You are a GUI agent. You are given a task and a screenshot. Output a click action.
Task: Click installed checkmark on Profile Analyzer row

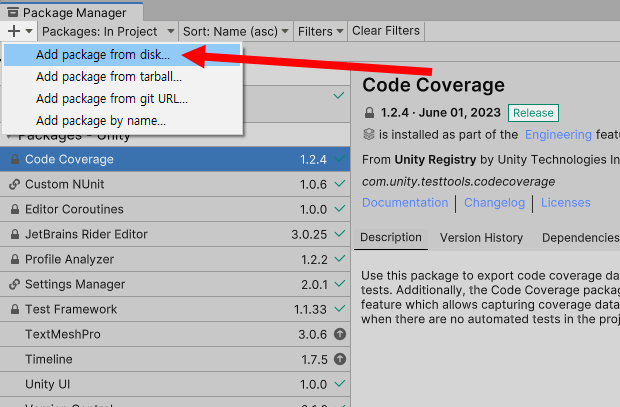(340, 259)
